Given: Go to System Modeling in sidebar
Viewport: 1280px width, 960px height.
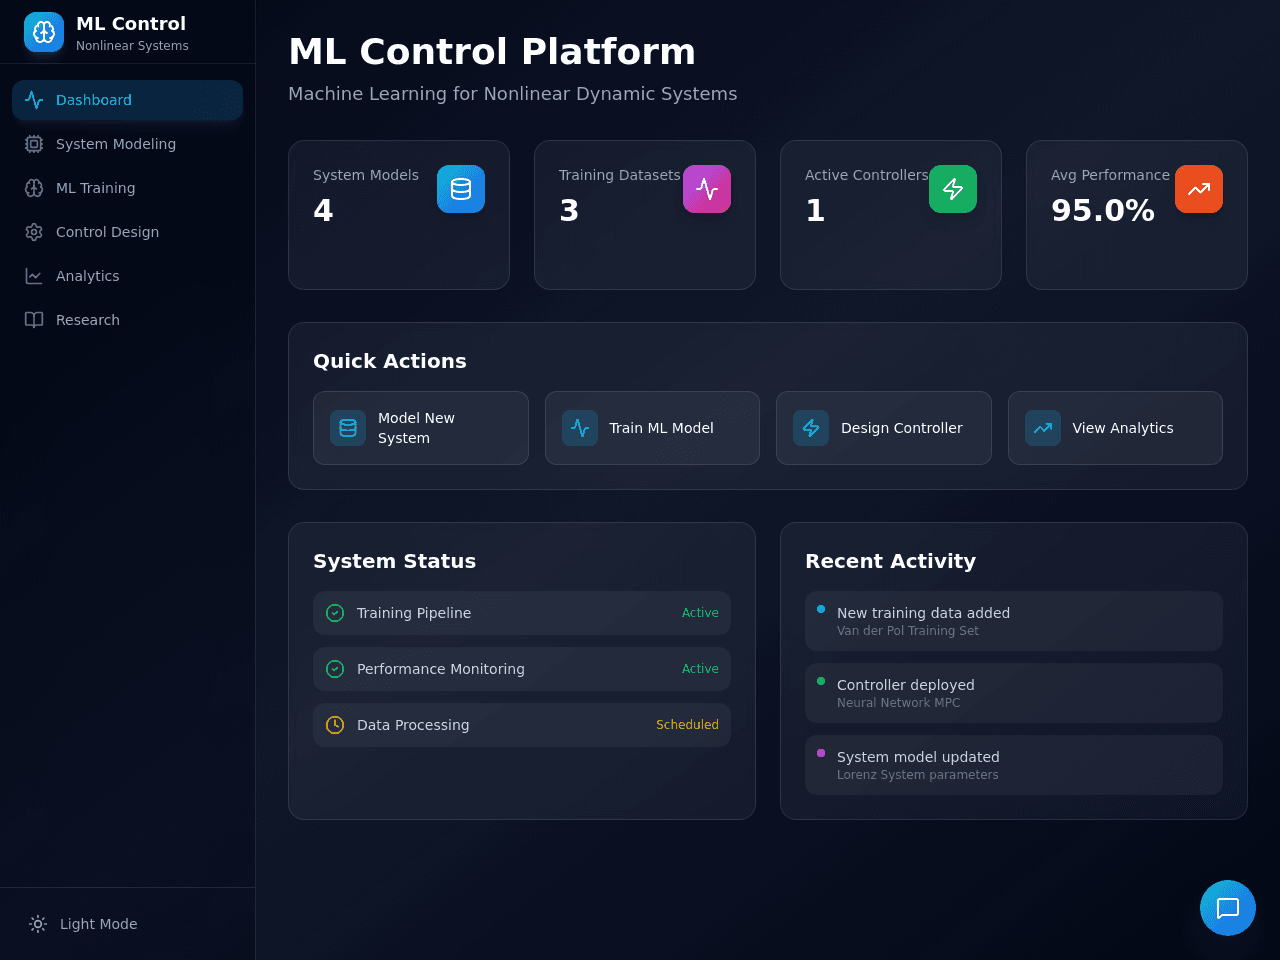Looking at the screenshot, I should click(x=127, y=144).
